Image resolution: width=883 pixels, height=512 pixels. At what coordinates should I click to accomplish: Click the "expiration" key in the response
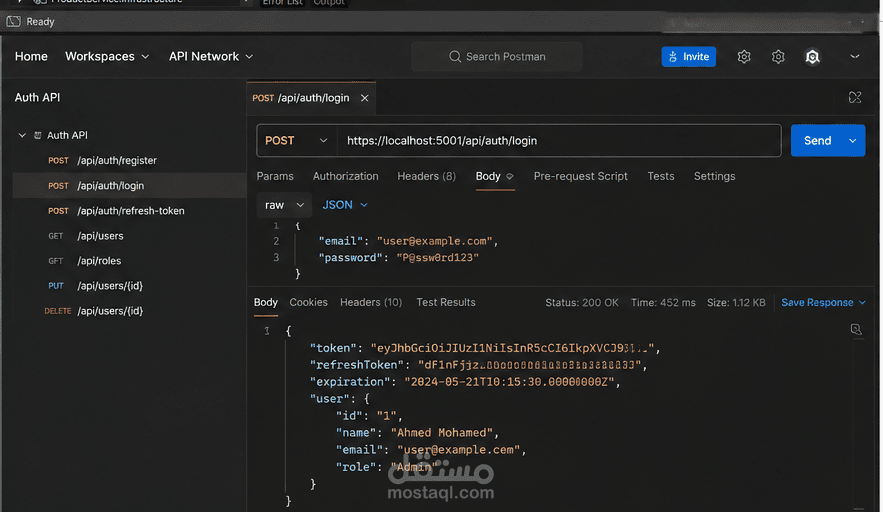(x=350, y=382)
